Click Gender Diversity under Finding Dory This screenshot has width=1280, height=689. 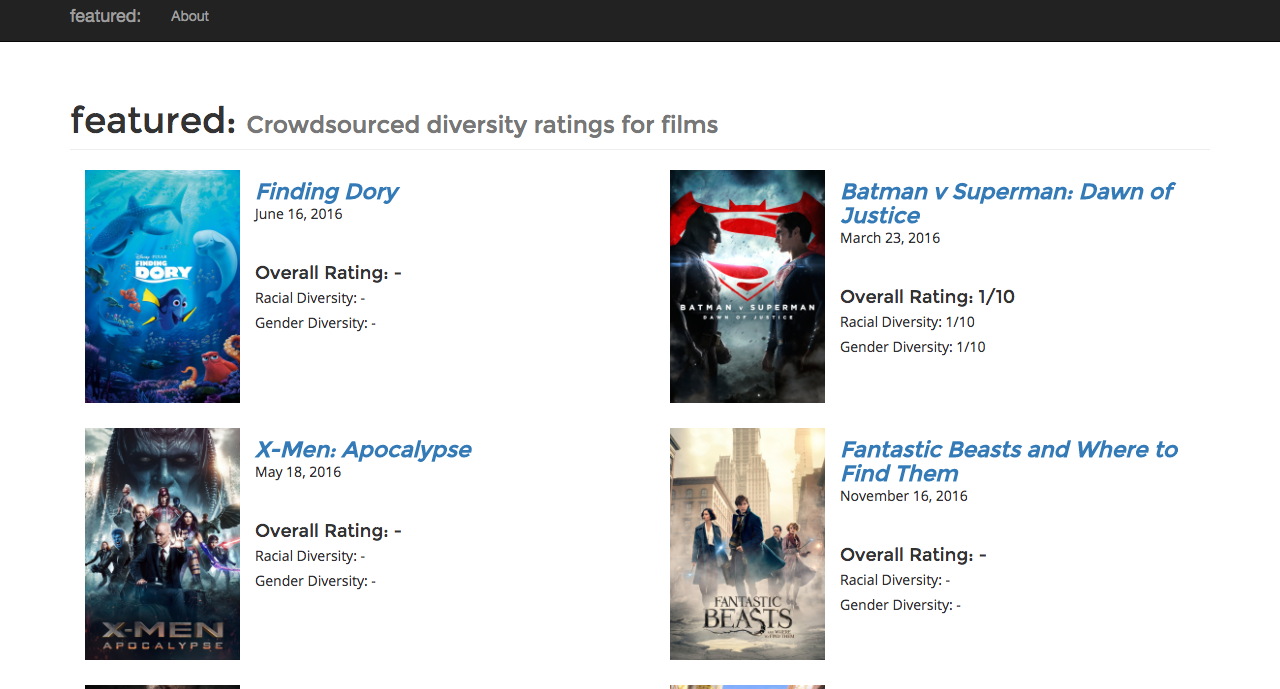[x=315, y=323]
